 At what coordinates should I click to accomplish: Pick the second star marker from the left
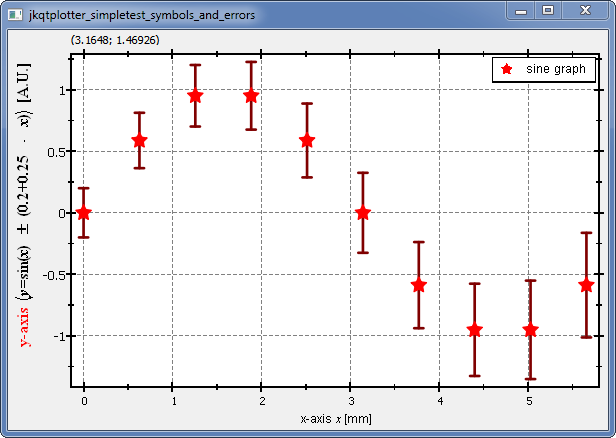140,141
